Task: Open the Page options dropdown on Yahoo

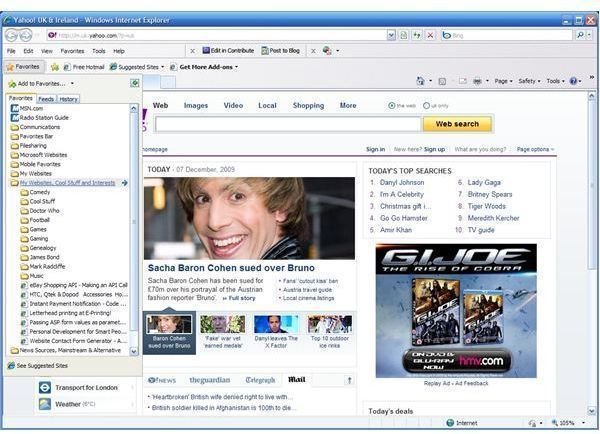Action: (x=535, y=149)
